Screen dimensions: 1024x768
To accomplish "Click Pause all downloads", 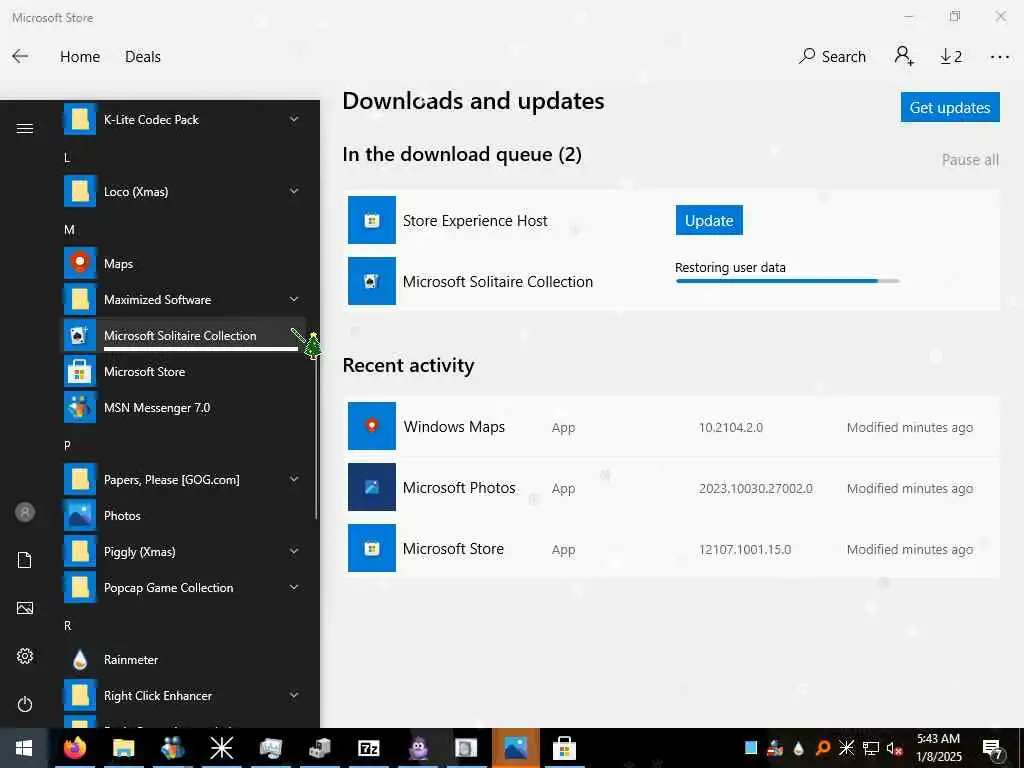I will click(x=970, y=160).
